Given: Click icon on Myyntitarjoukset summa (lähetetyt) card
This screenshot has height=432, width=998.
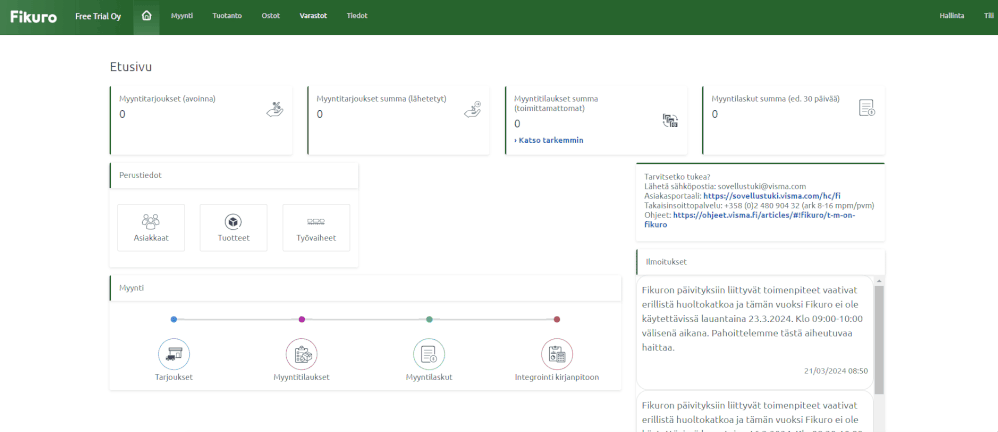Looking at the screenshot, I should [x=472, y=109].
